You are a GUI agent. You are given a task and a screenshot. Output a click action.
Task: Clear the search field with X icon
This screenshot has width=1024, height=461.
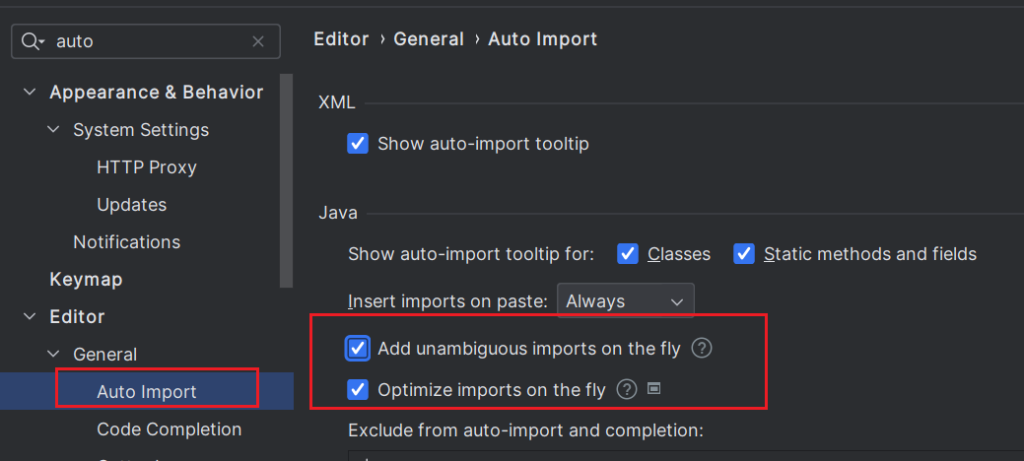point(258,42)
